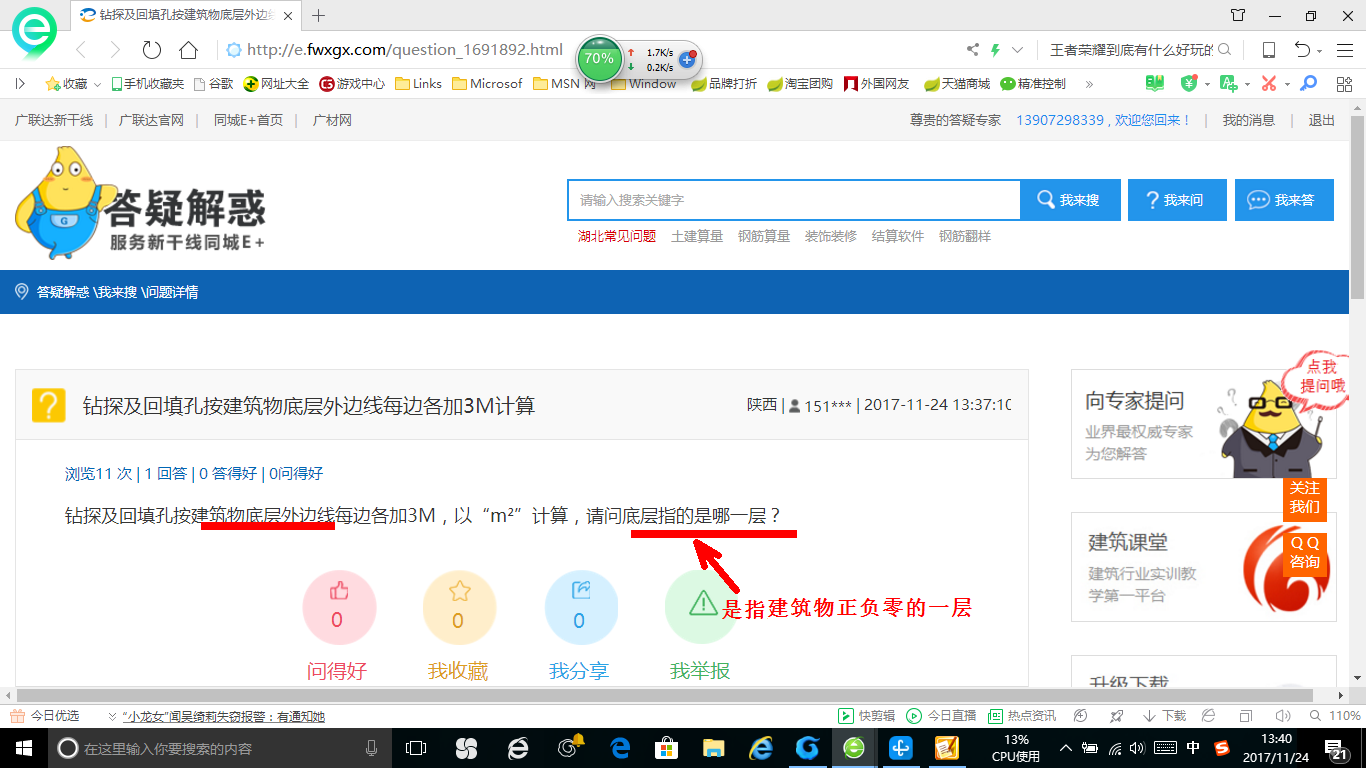Open the browser skin (shirt) icon
Viewport: 1366px width, 768px height.
click(1238, 15)
